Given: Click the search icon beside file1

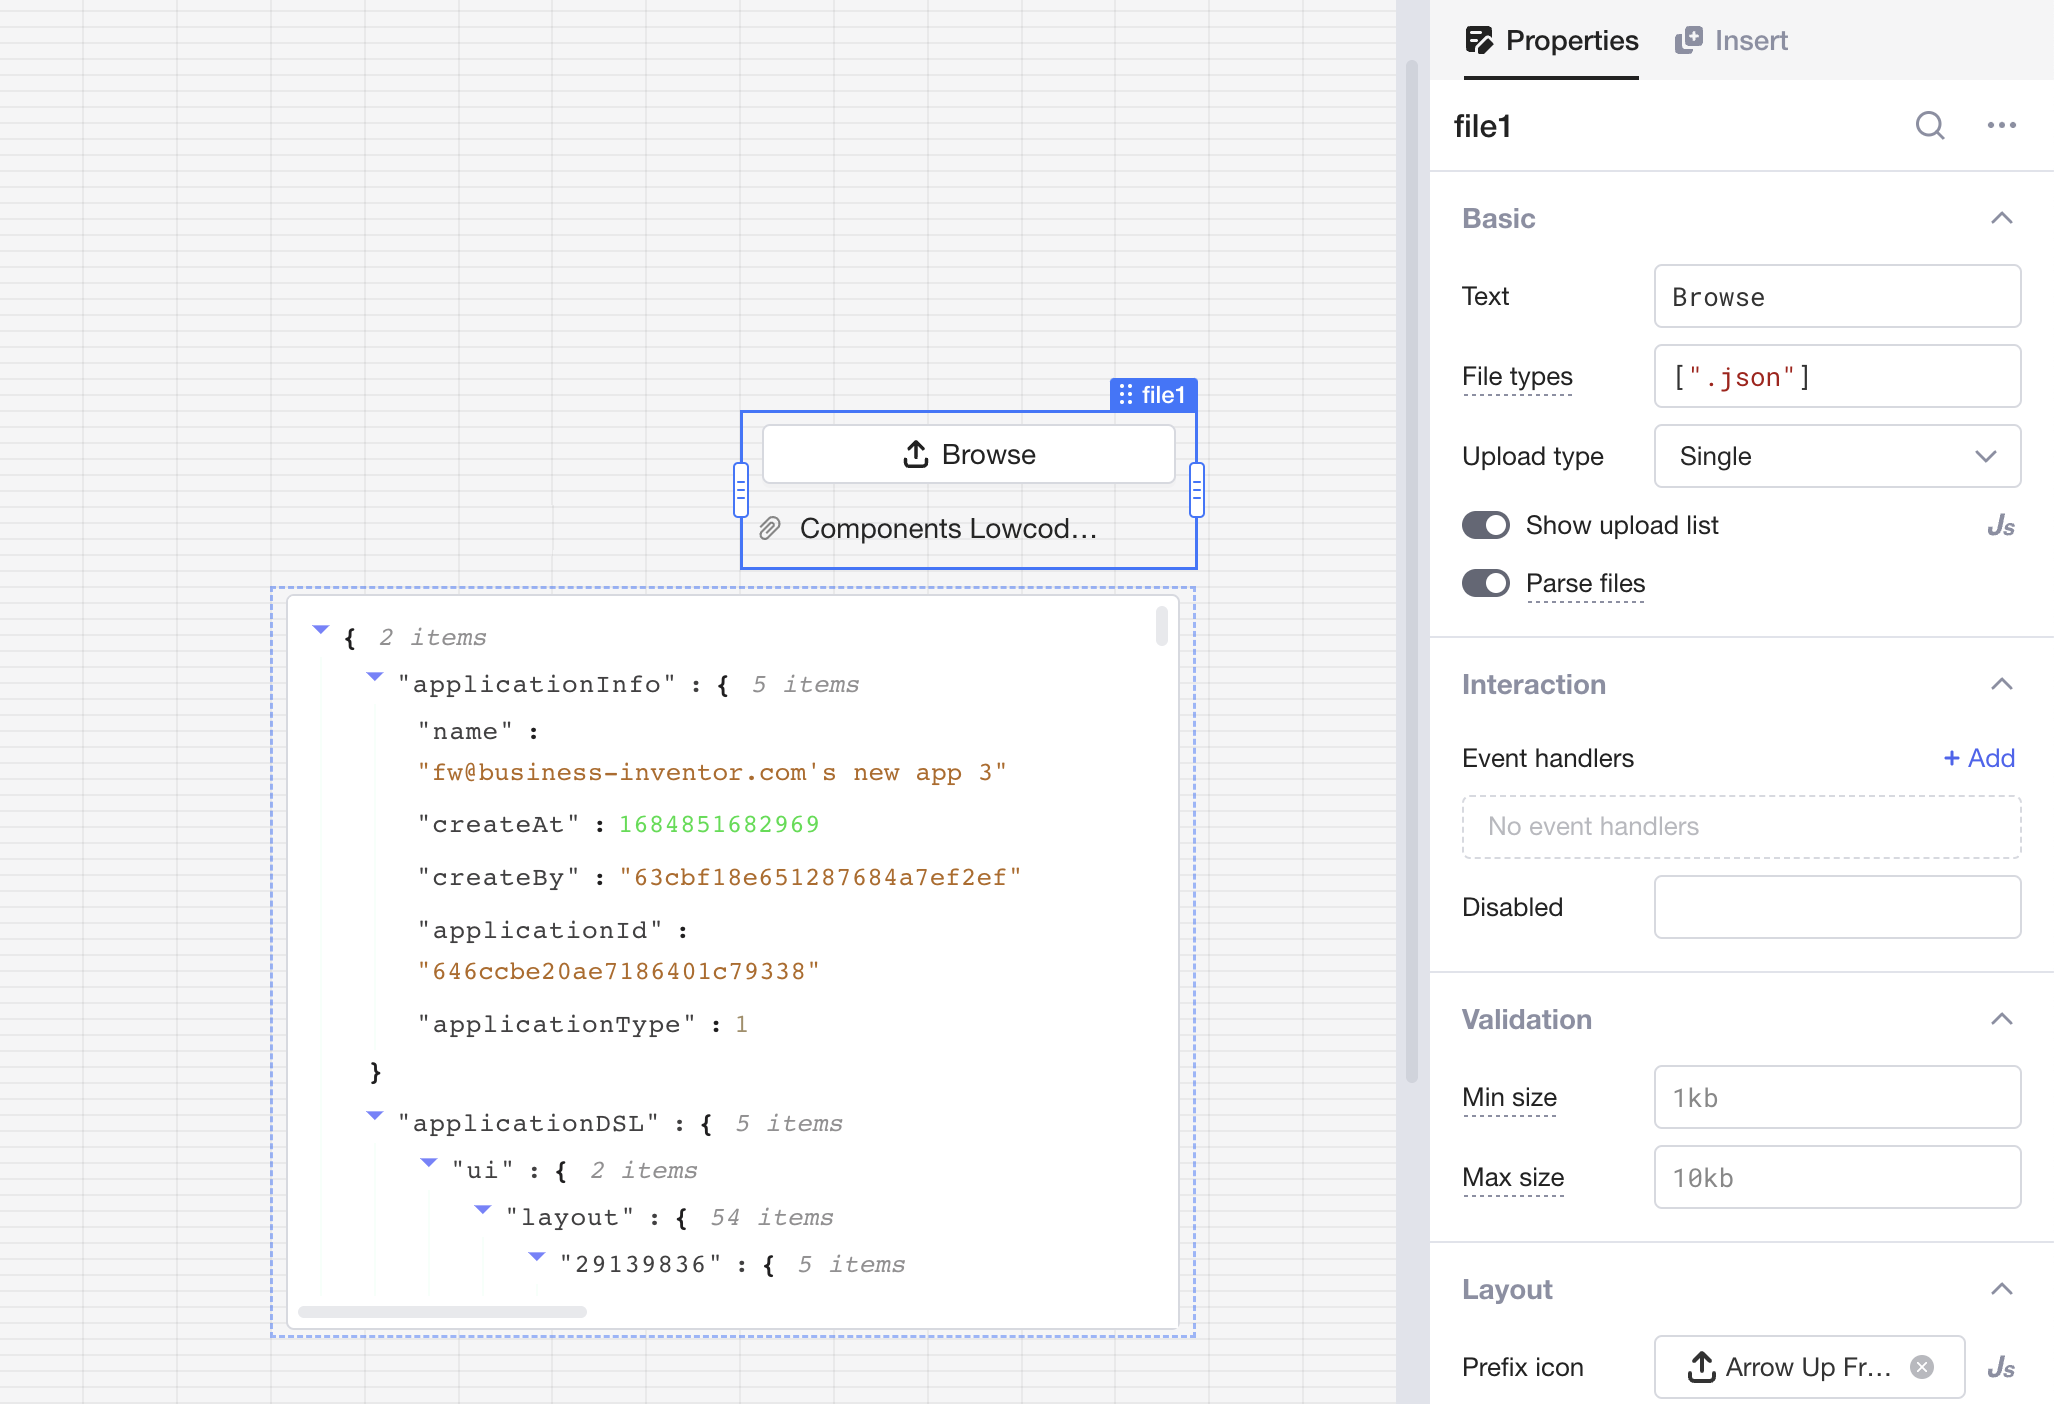Looking at the screenshot, I should tap(1929, 126).
